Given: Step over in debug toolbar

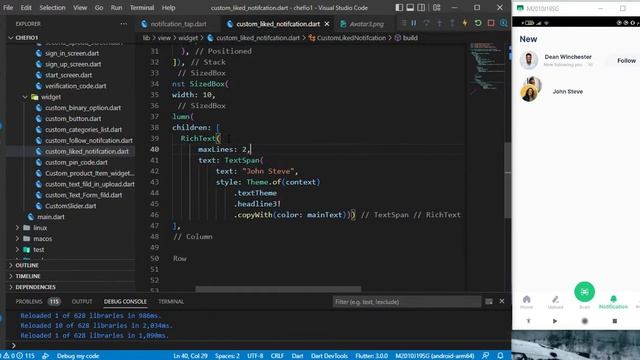Looking at the screenshot, I should [x=427, y=23].
